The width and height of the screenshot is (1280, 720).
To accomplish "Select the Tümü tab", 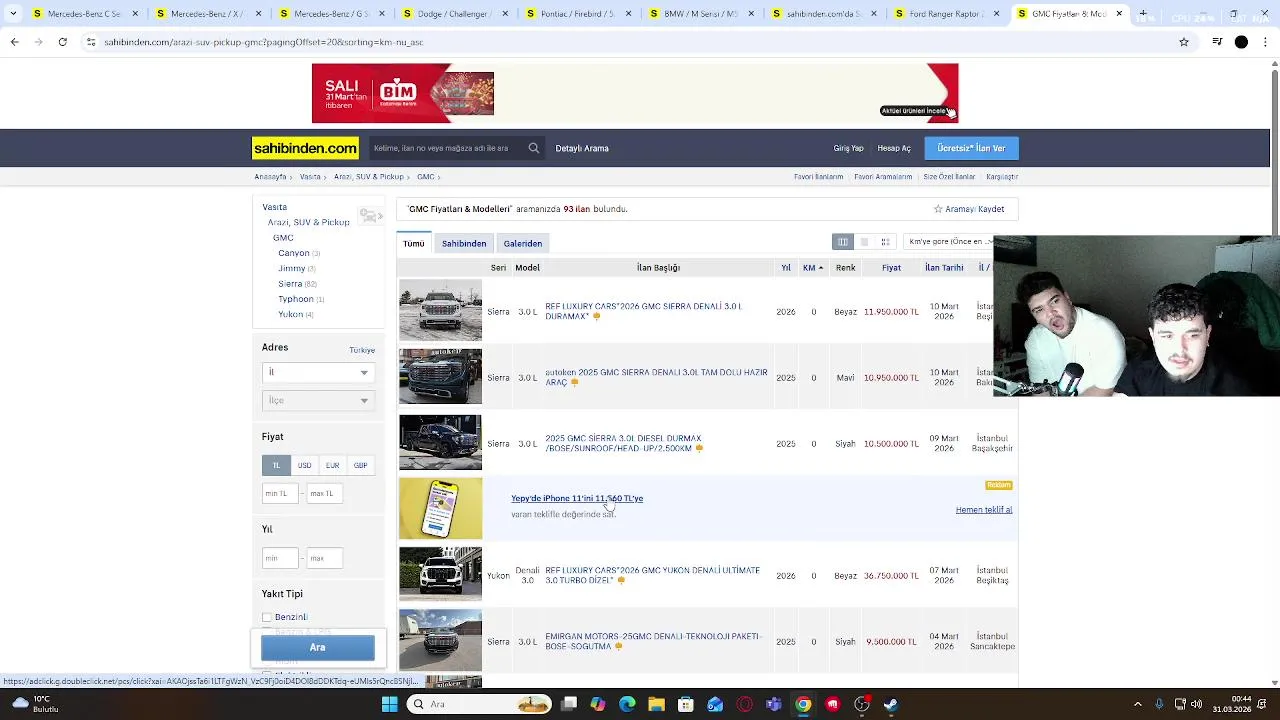I will point(414,243).
